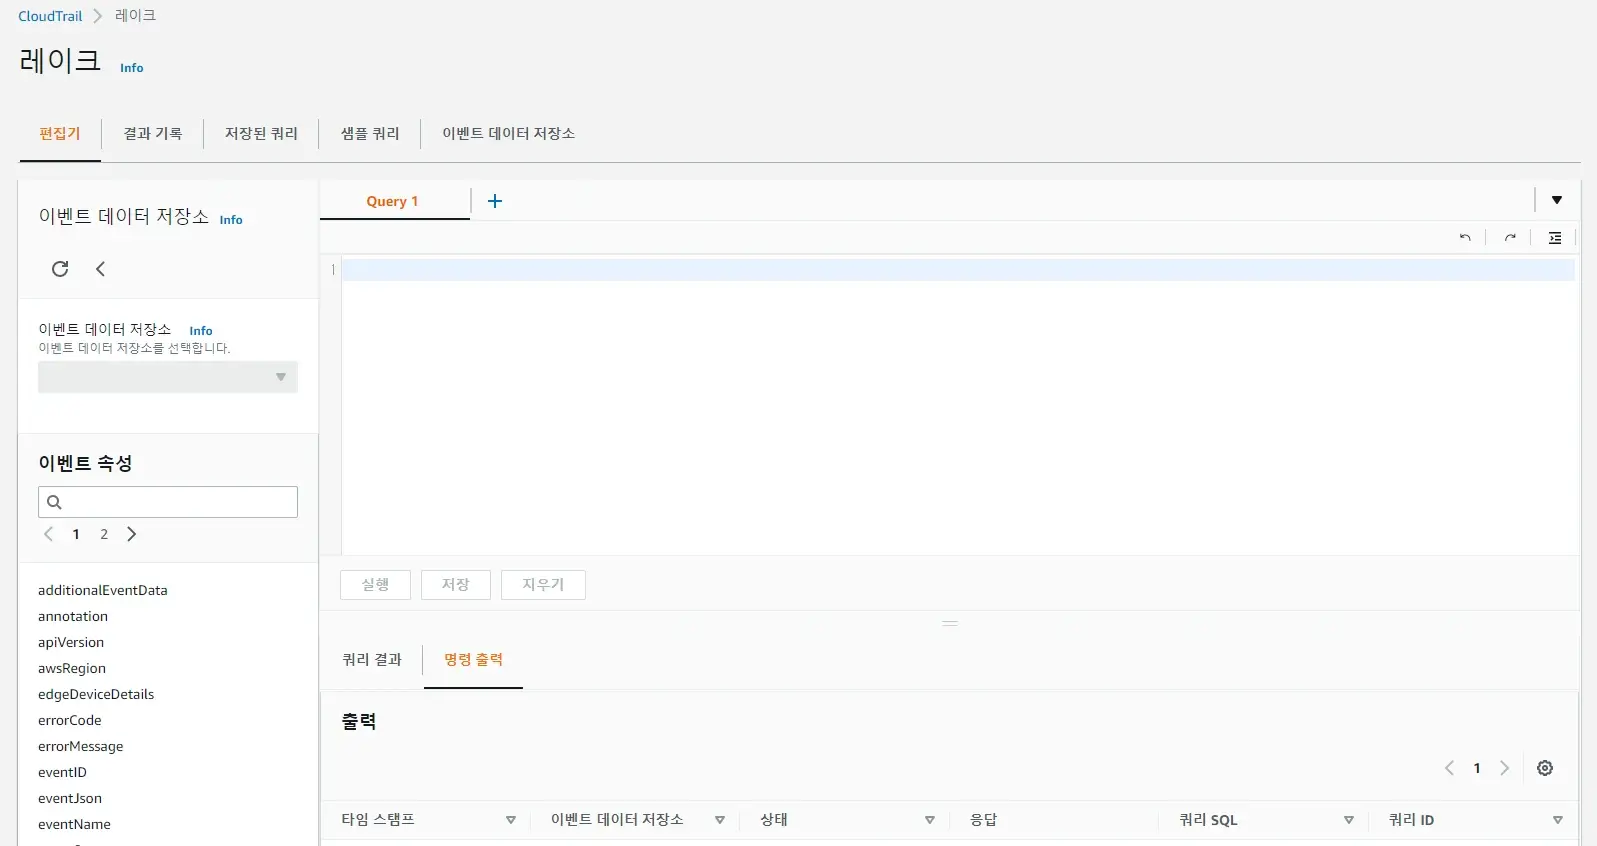The height and width of the screenshot is (846, 1597).
Task: Sort by the 상태 column arrow
Action: pyautogui.click(x=930, y=820)
